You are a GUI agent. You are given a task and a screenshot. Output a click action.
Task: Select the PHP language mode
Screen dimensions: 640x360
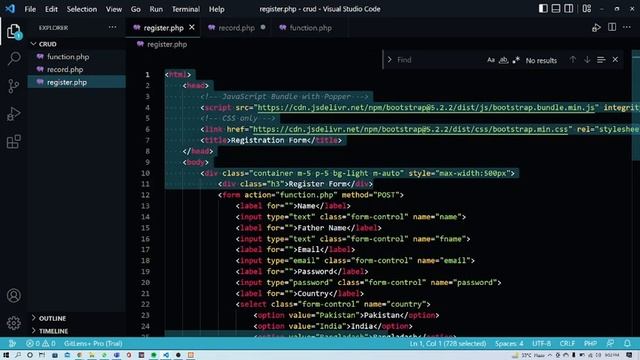pyautogui.click(x=590, y=343)
